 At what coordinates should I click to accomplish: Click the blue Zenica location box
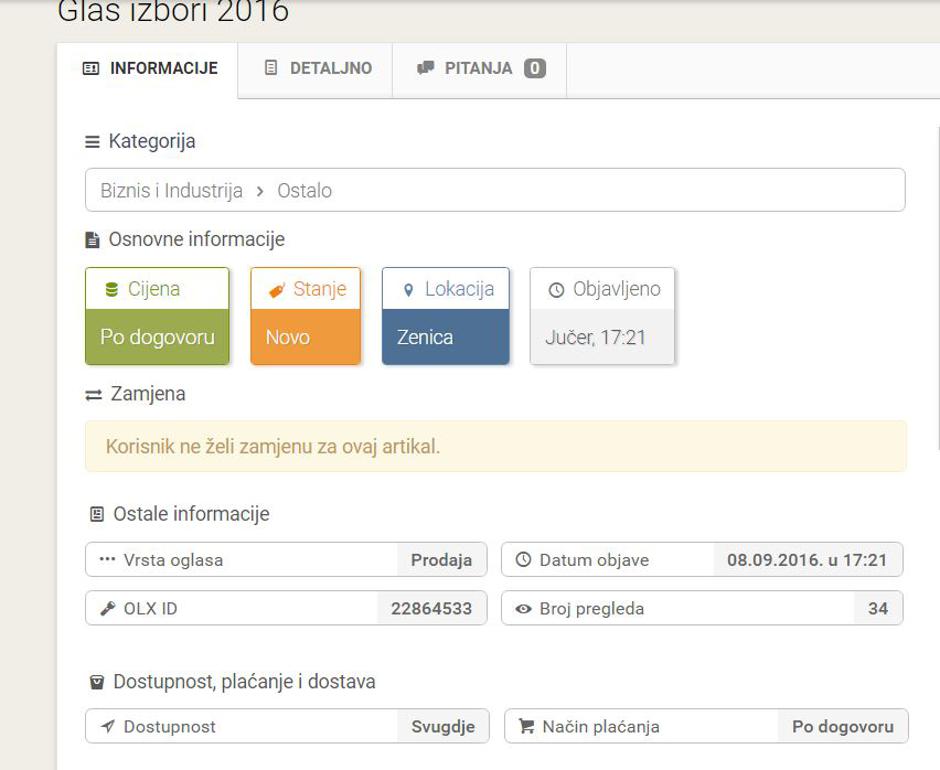pyautogui.click(x=445, y=338)
